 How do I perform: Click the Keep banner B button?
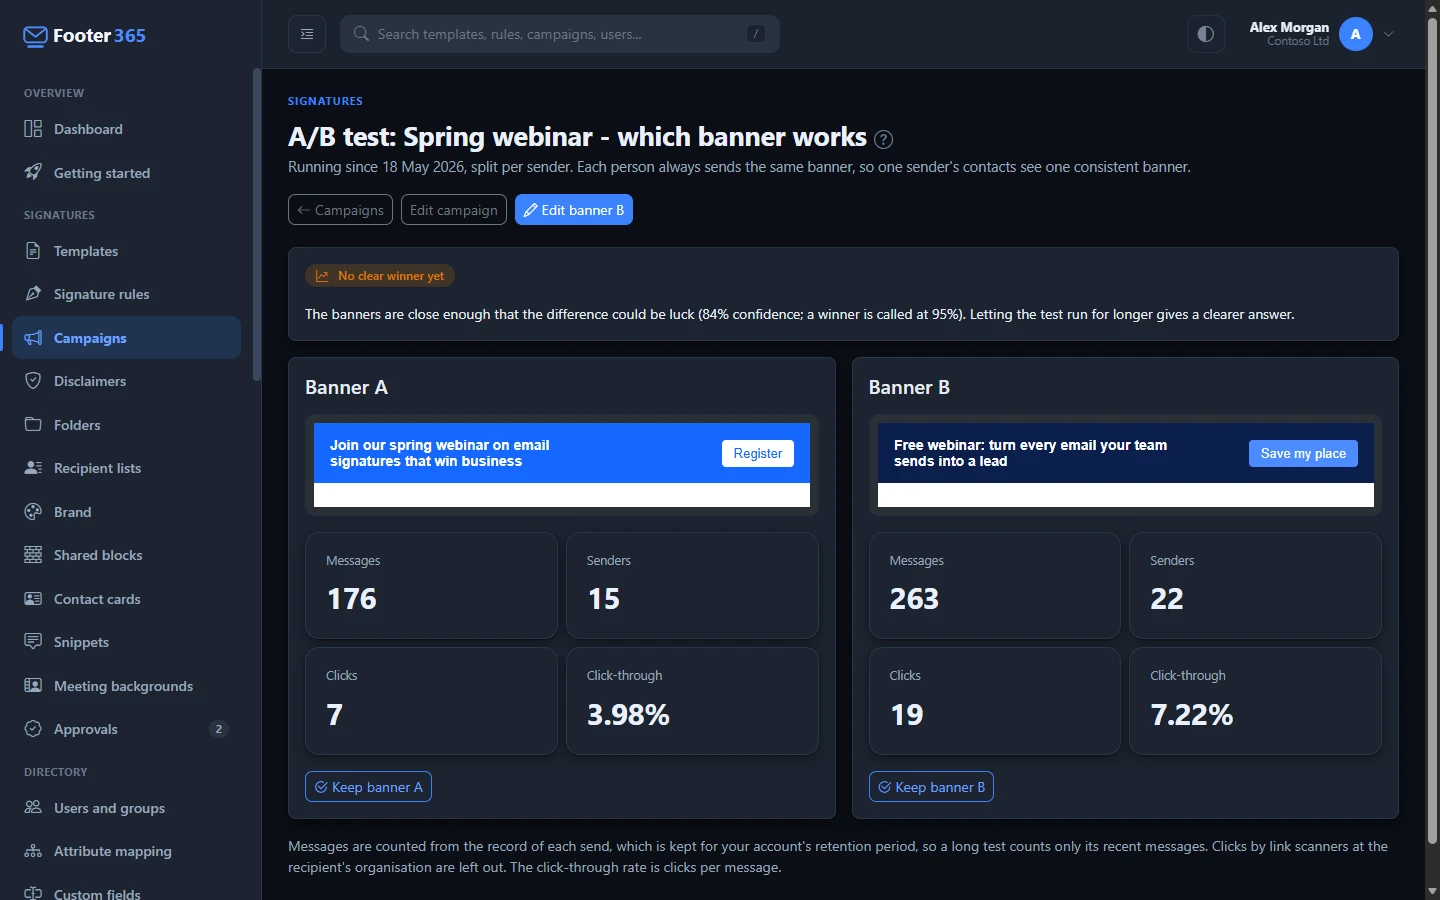pos(931,787)
